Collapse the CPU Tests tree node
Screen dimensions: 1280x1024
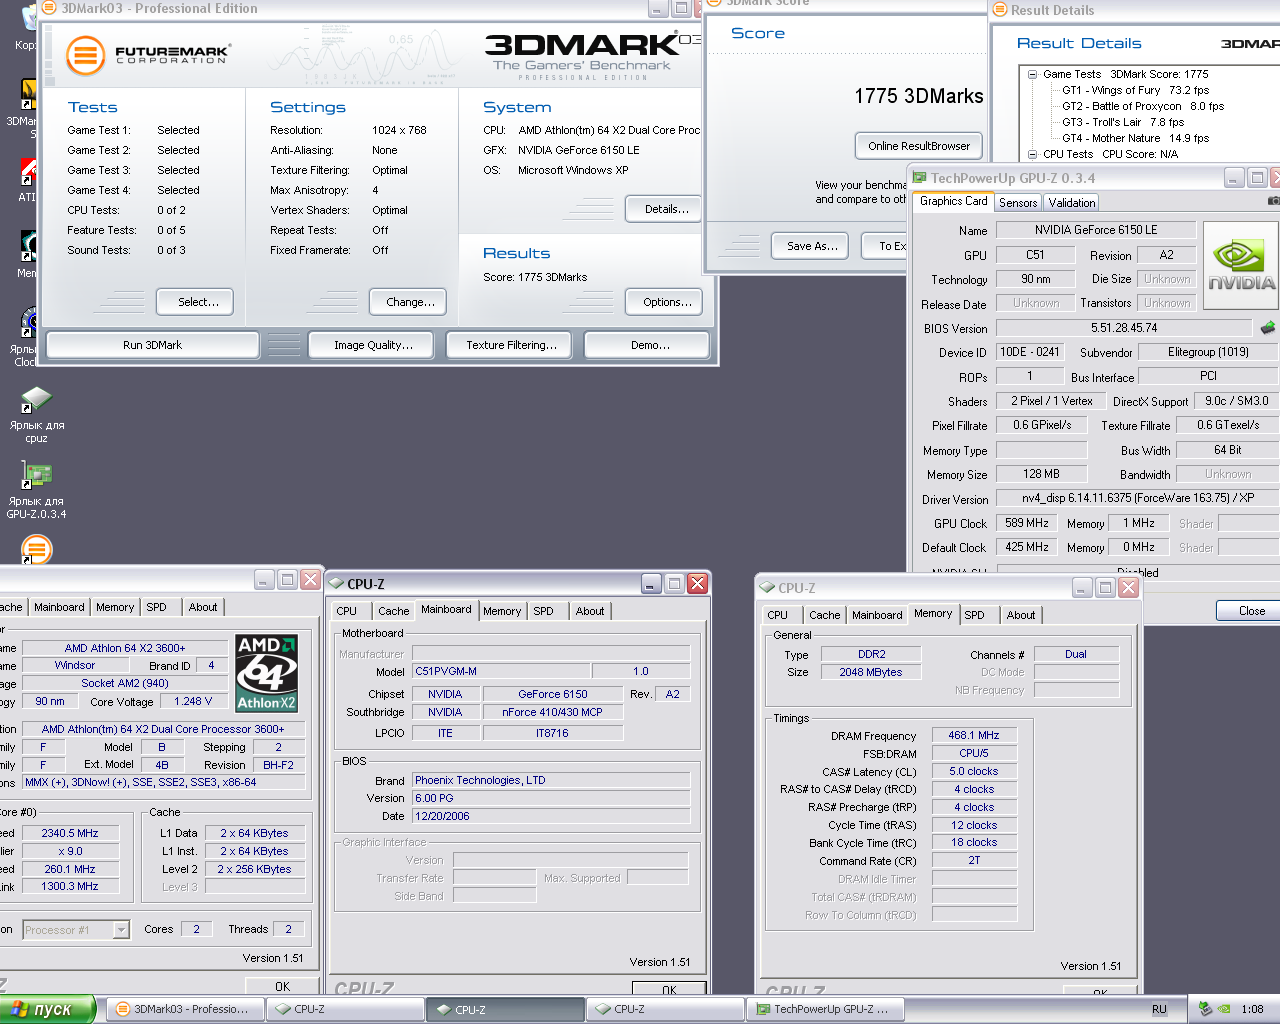pyautogui.click(x=1033, y=154)
